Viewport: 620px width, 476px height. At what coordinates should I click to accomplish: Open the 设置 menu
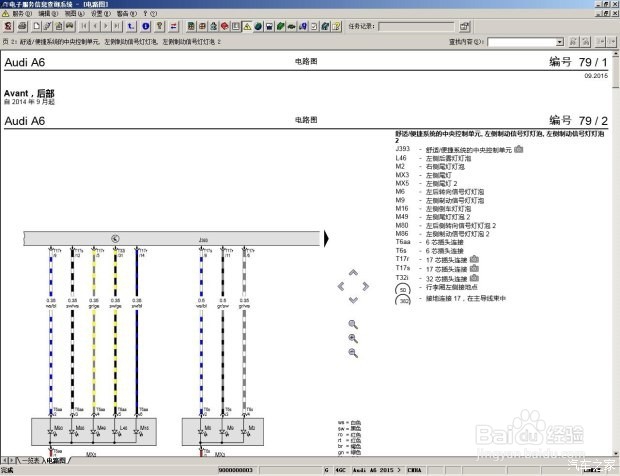click(x=100, y=13)
